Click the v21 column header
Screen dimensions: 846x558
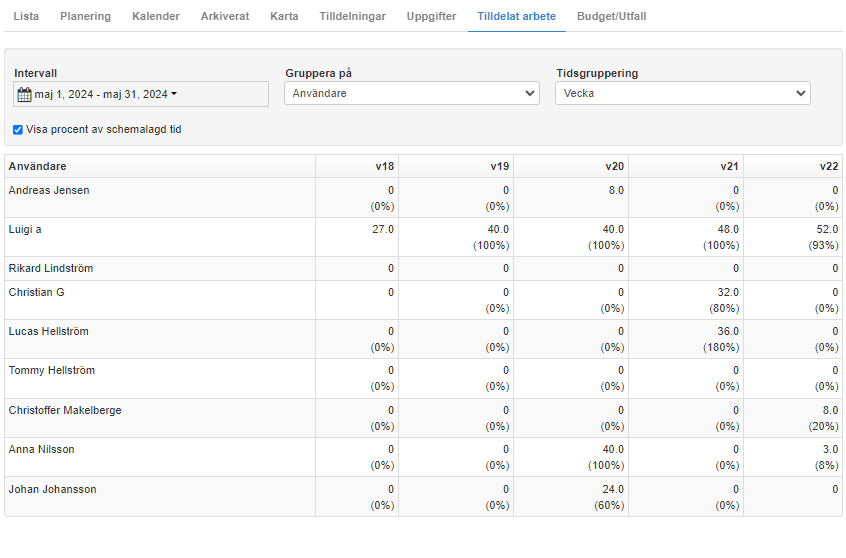pyautogui.click(x=729, y=166)
